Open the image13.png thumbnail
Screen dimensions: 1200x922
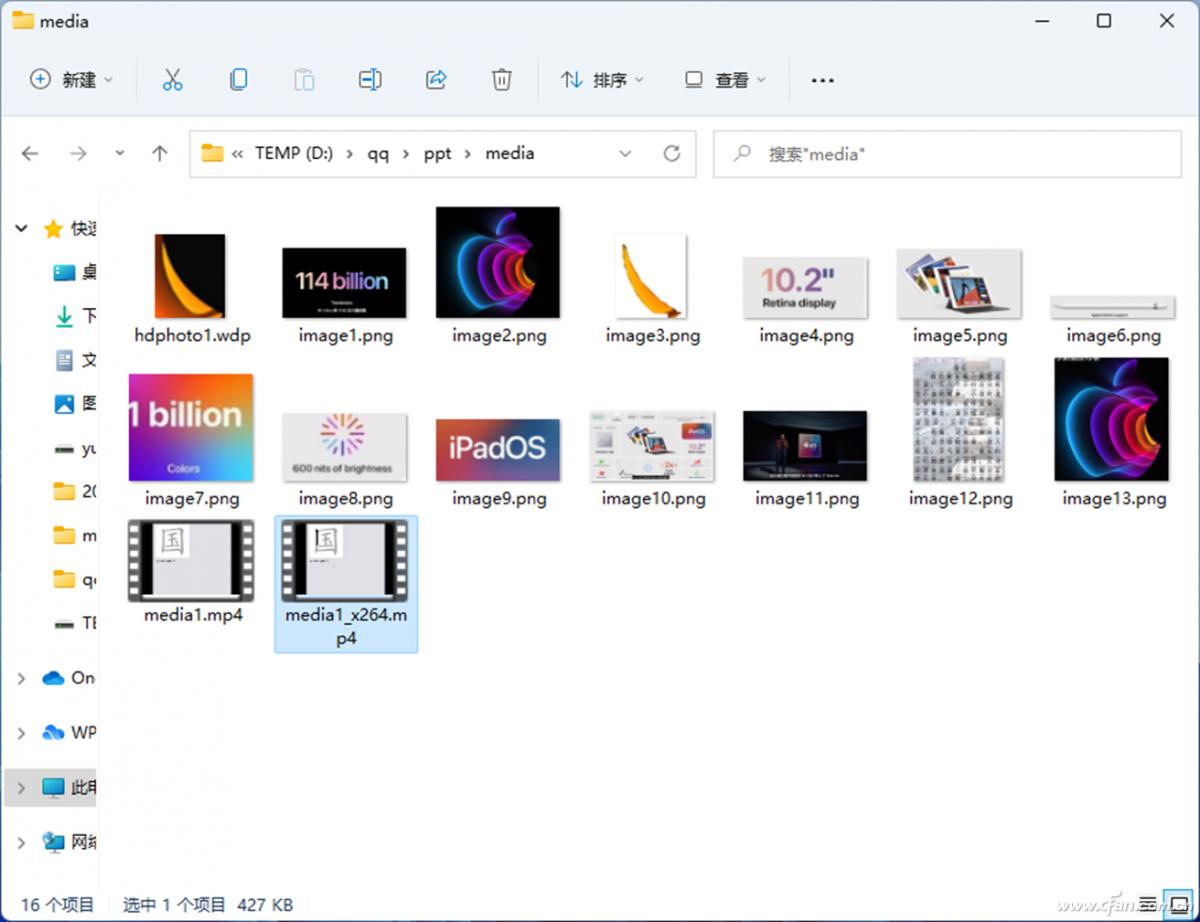coord(1111,418)
